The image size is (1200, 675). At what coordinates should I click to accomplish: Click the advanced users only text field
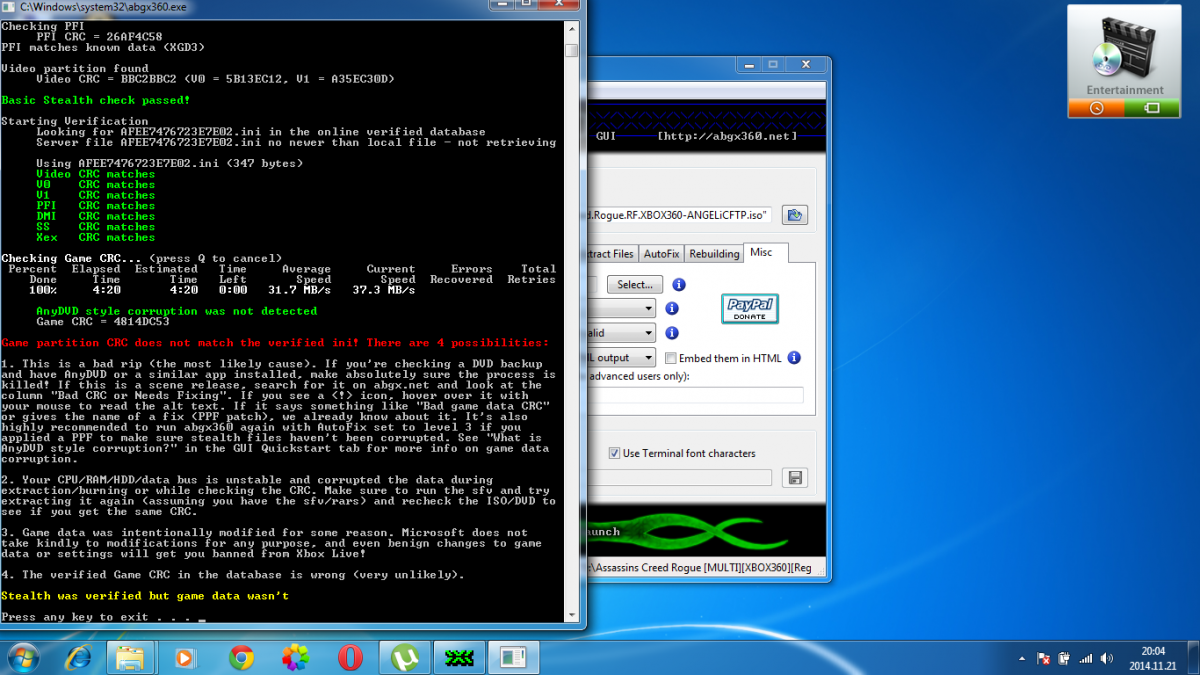696,395
